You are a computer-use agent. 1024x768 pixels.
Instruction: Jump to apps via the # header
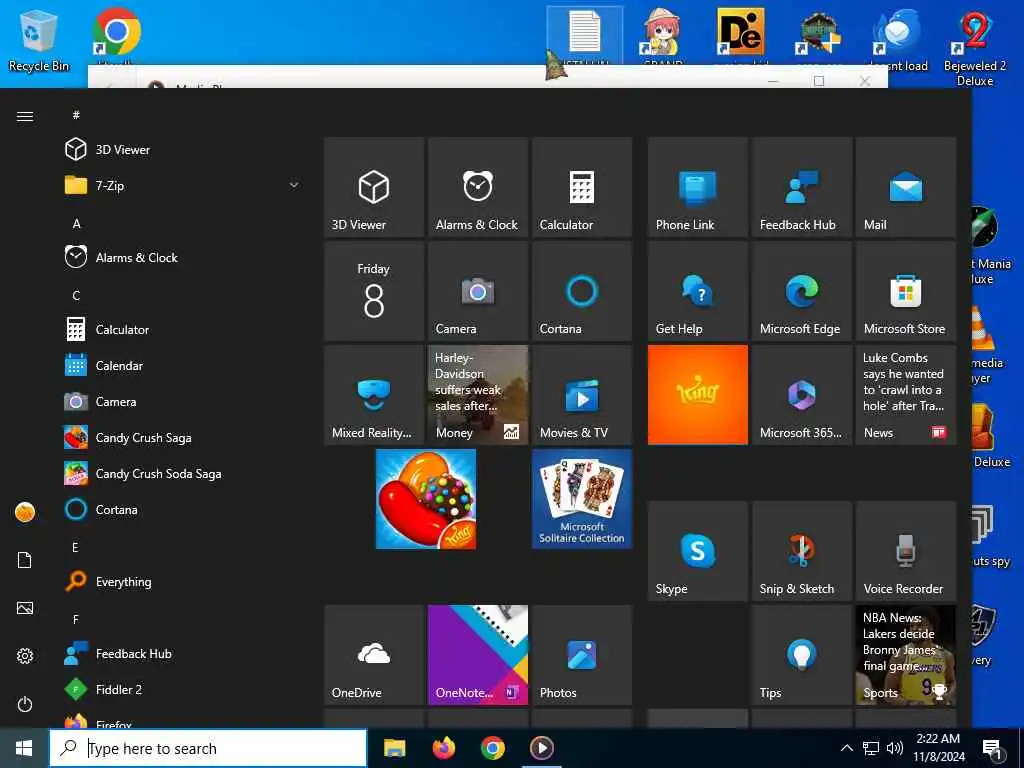tap(76, 115)
